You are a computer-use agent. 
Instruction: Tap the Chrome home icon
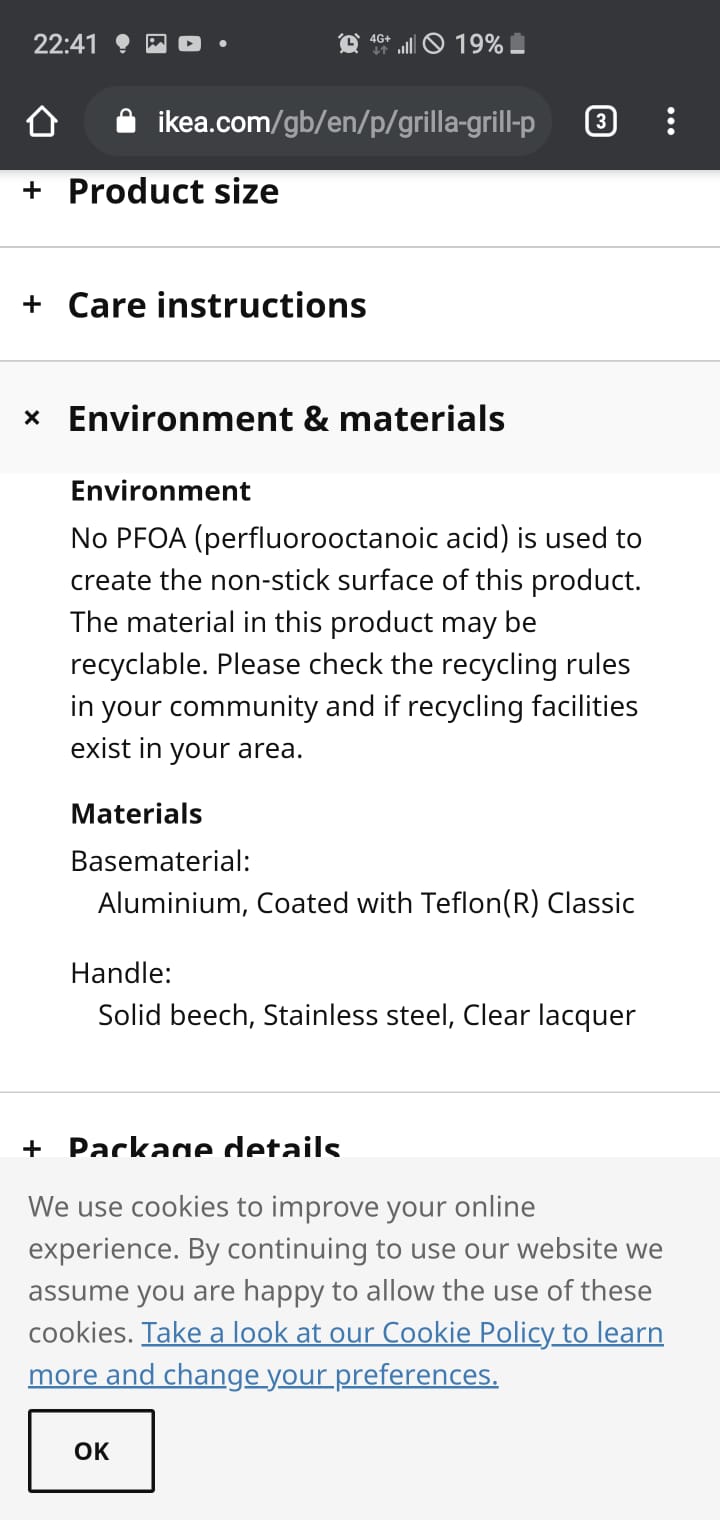[41, 122]
